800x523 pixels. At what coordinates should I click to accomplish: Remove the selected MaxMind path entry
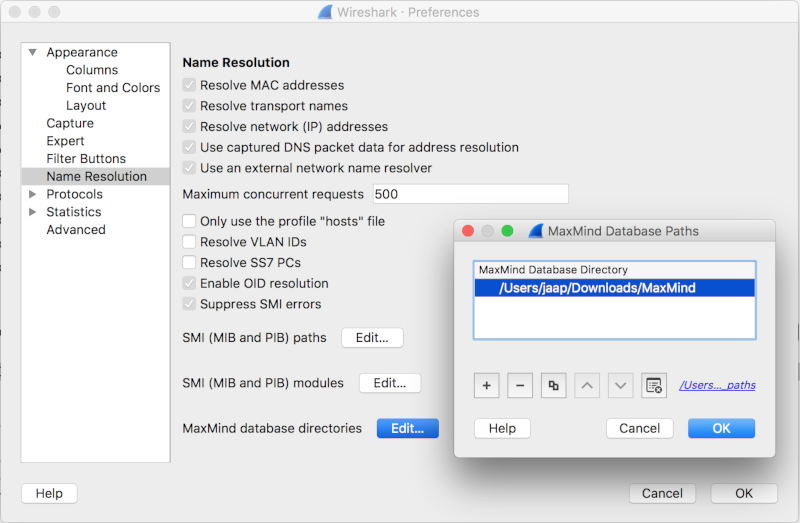tap(520, 385)
